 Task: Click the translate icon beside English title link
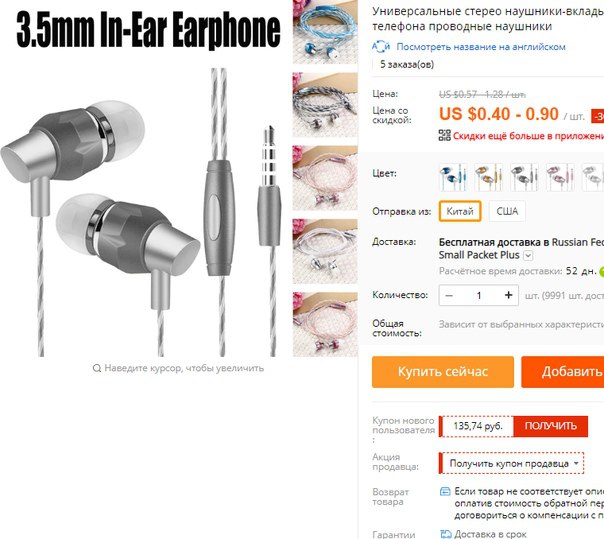[381, 47]
